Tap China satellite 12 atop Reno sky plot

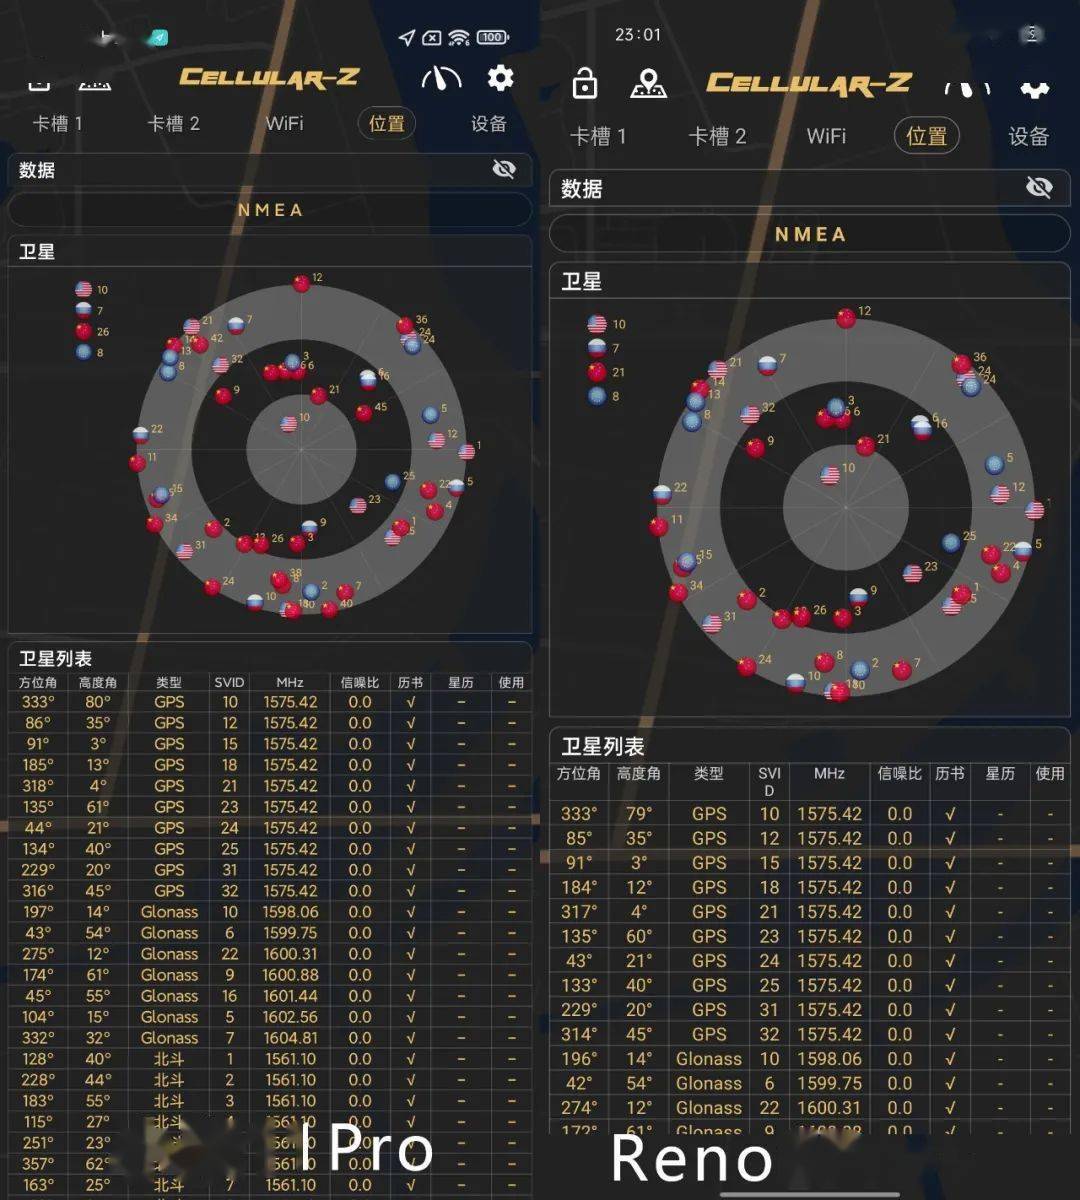point(846,318)
